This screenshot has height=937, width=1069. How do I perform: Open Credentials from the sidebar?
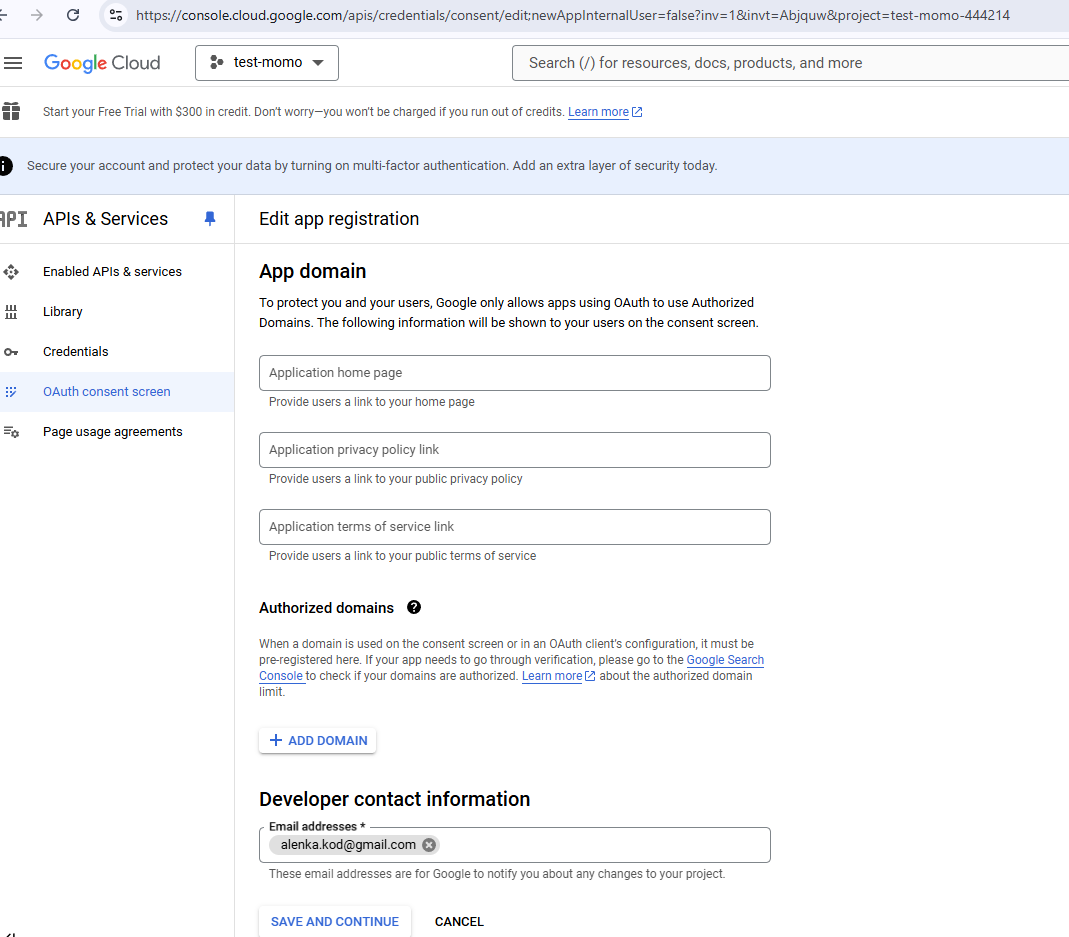click(75, 352)
